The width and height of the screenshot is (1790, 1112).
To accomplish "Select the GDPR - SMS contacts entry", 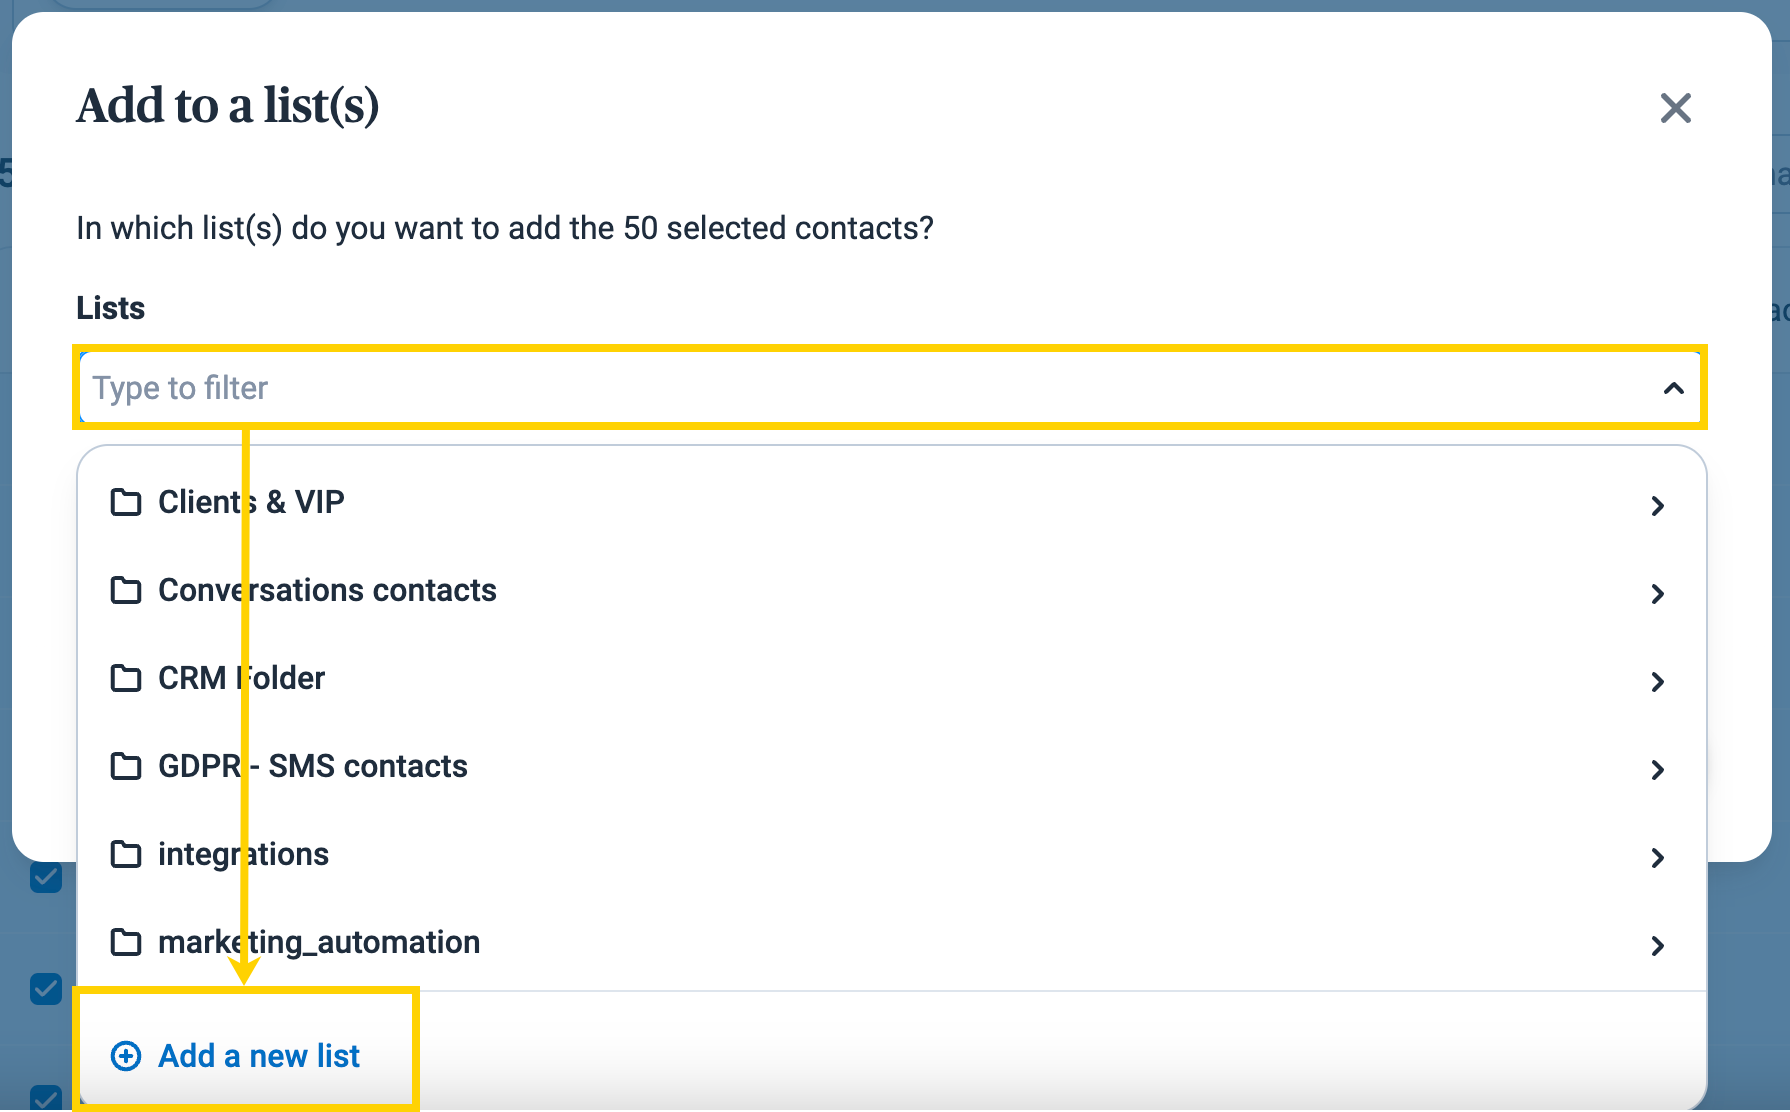I will 892,766.
